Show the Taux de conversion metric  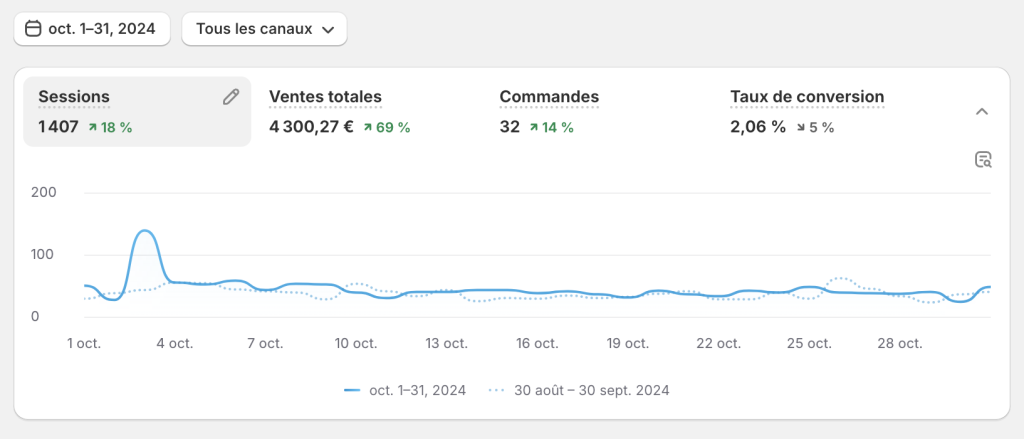click(807, 97)
